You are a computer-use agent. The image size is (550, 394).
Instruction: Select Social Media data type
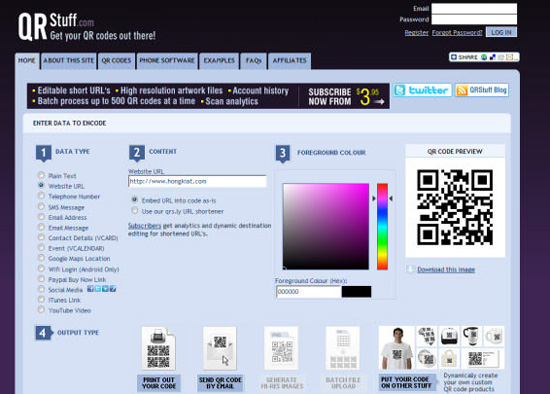pyautogui.click(x=41, y=289)
